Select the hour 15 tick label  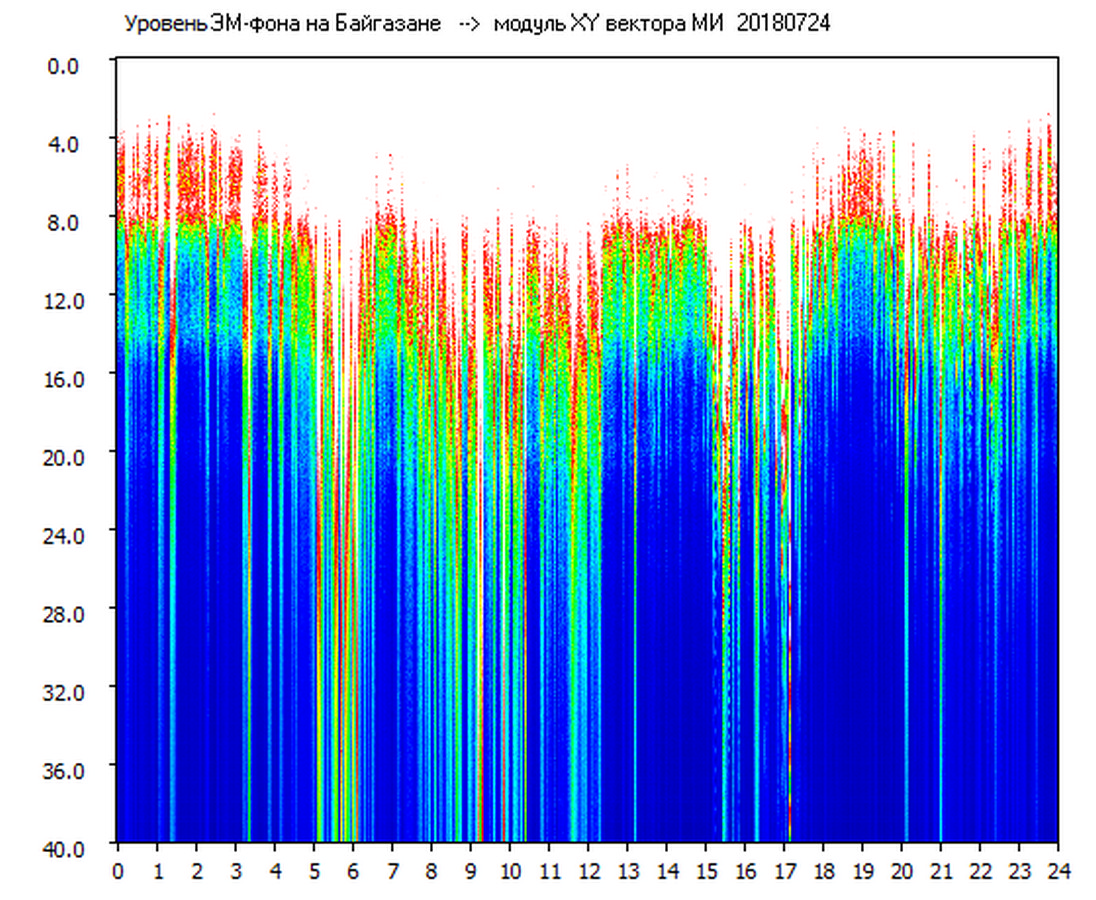706,871
